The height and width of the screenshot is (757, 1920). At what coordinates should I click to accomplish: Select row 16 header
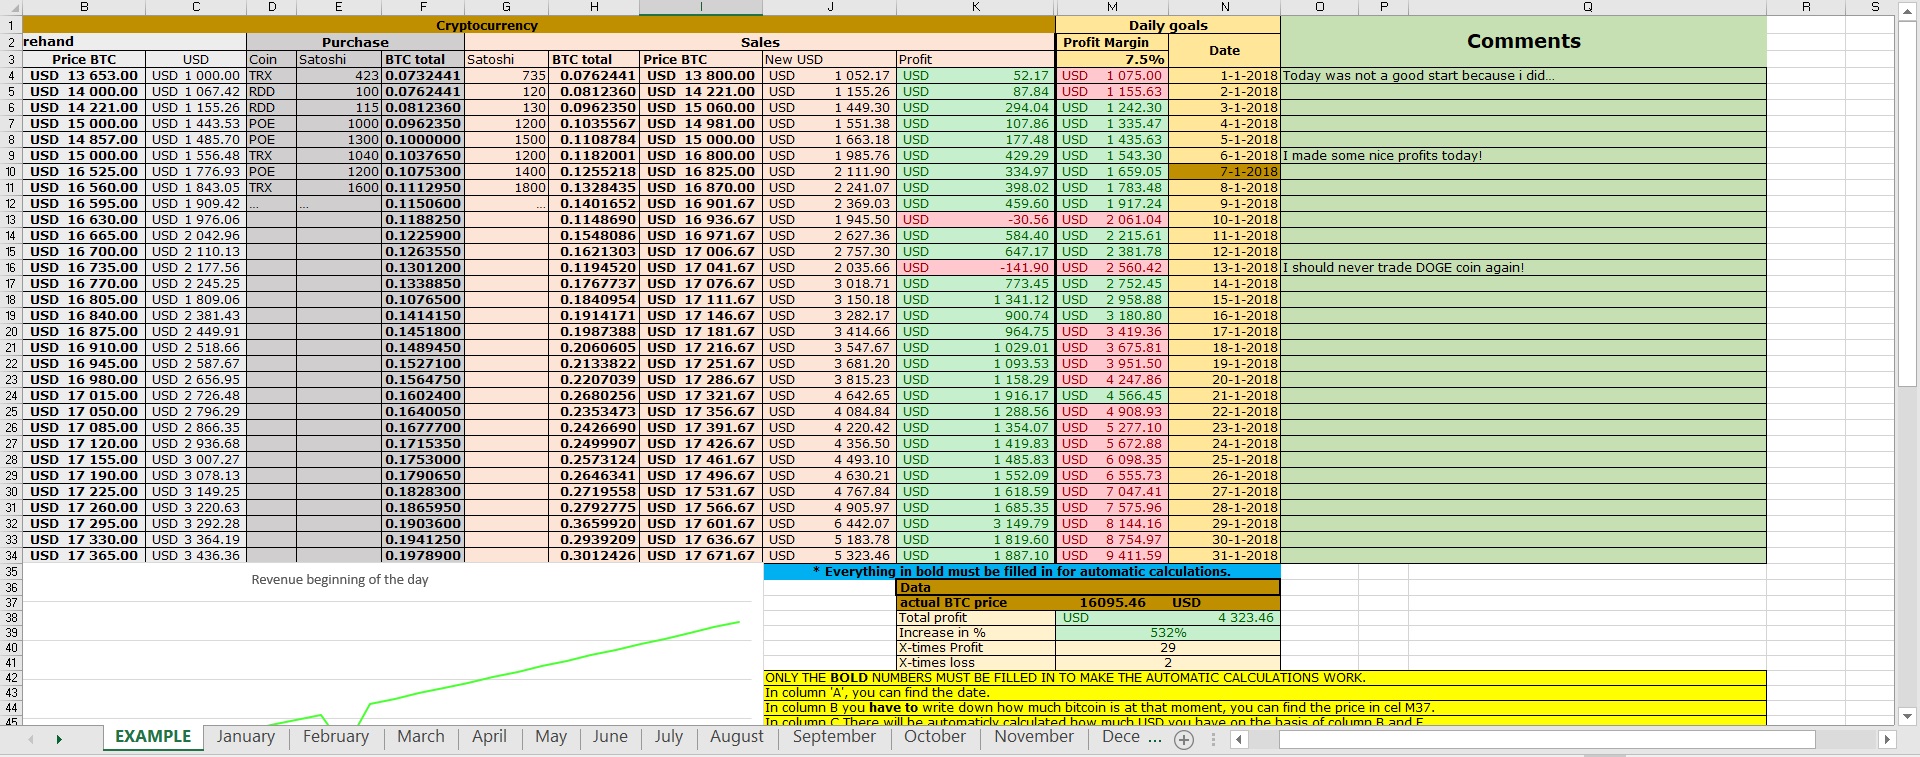[11, 268]
